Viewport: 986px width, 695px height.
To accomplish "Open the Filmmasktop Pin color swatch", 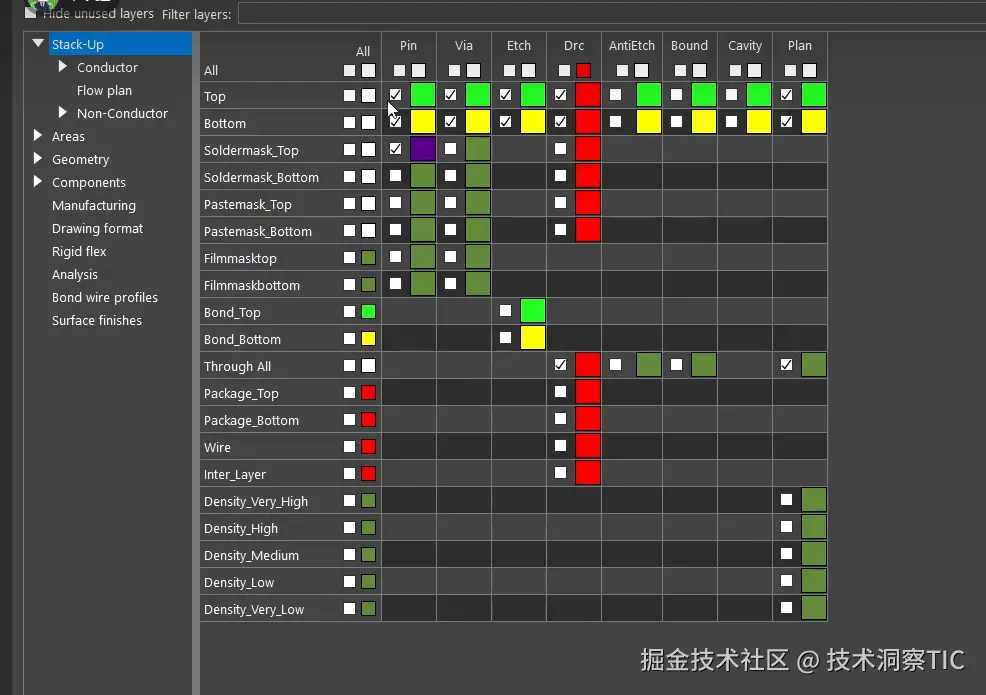I will [x=423, y=257].
